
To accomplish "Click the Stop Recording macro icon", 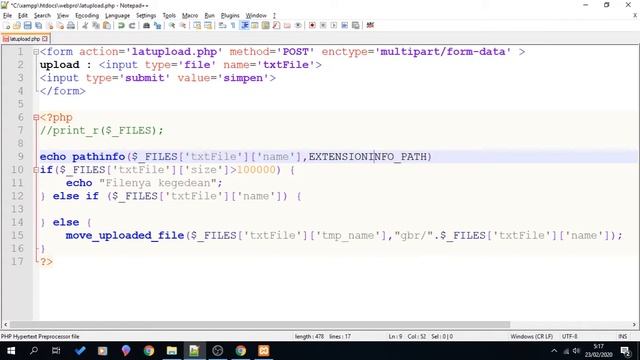I will click(x=323, y=25).
